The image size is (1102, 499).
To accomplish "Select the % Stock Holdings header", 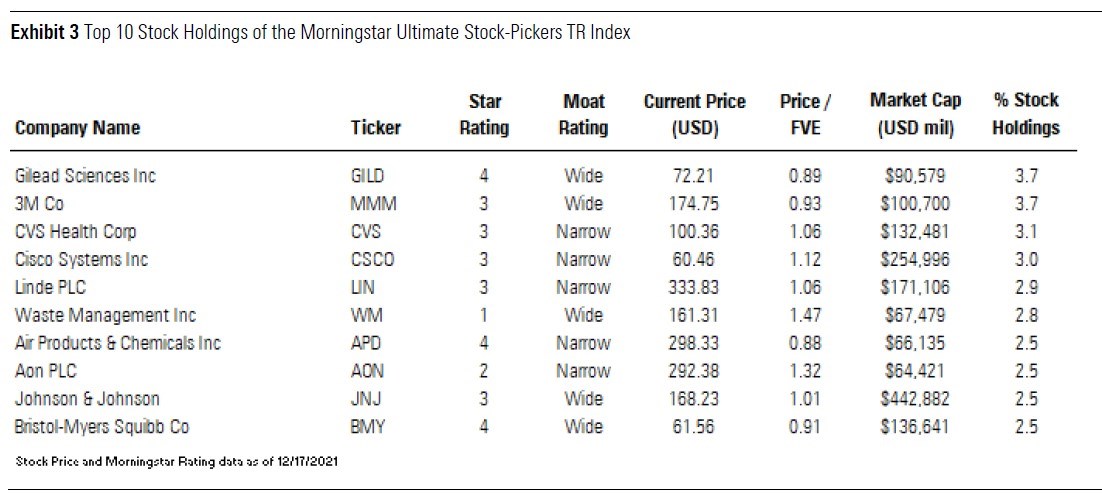I will point(1026,114).
